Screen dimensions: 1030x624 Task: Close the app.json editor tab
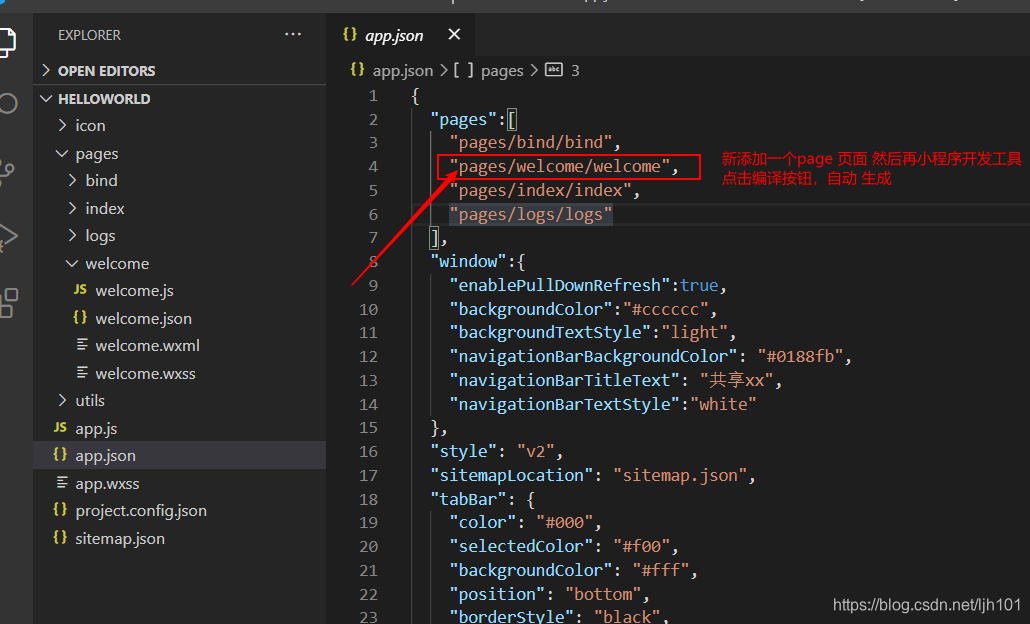point(454,34)
